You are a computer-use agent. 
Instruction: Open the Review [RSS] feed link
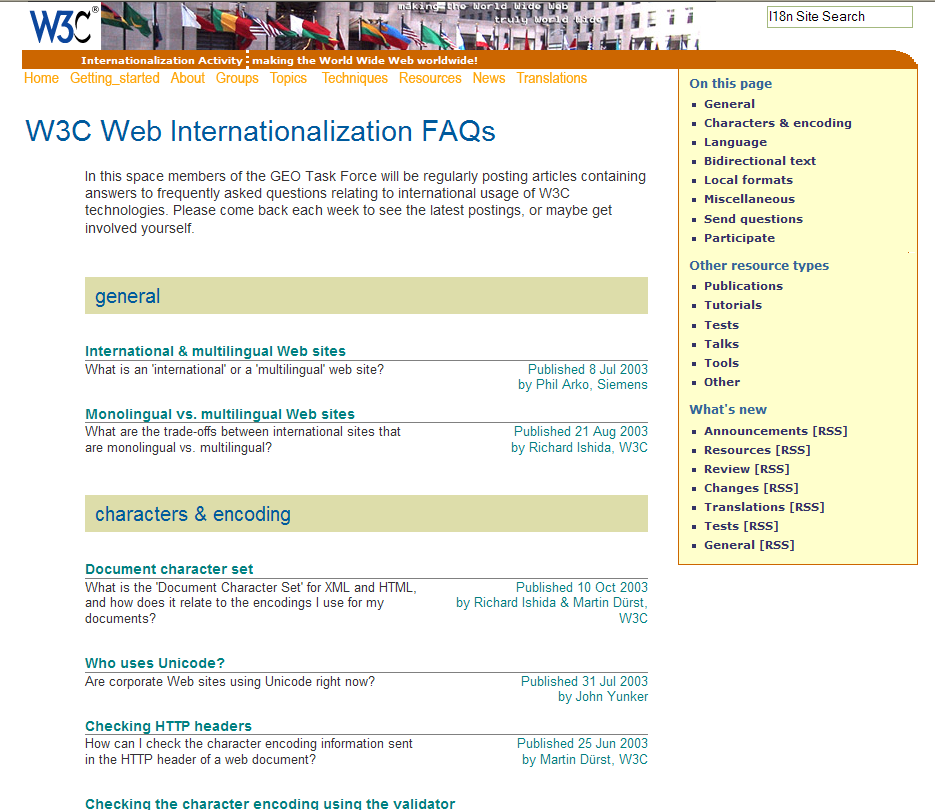pyautogui.click(x=747, y=469)
